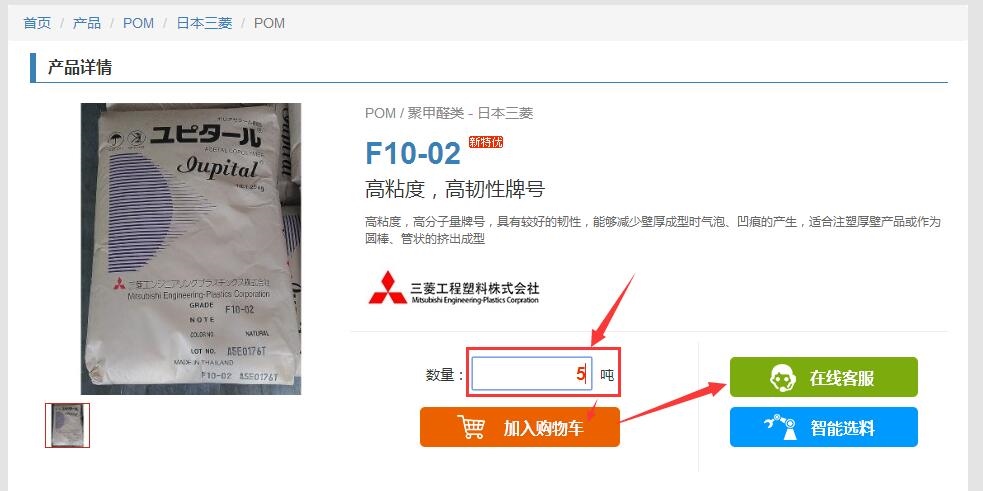Click the robot arm smart selection icon

pos(781,427)
